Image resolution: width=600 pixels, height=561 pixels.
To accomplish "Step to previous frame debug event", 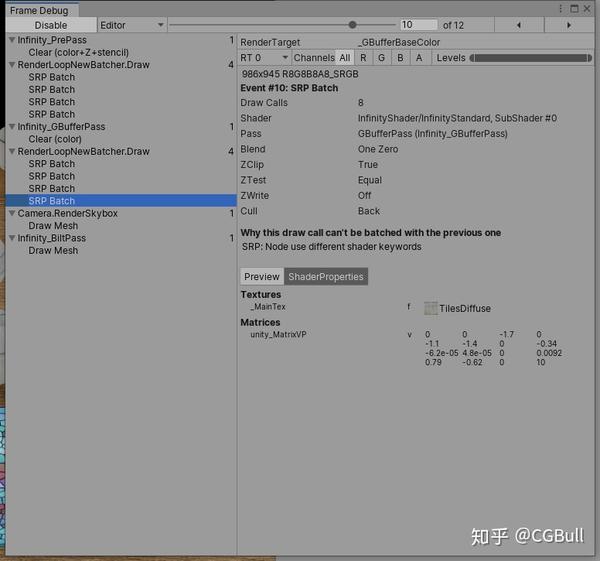I will coord(519,25).
